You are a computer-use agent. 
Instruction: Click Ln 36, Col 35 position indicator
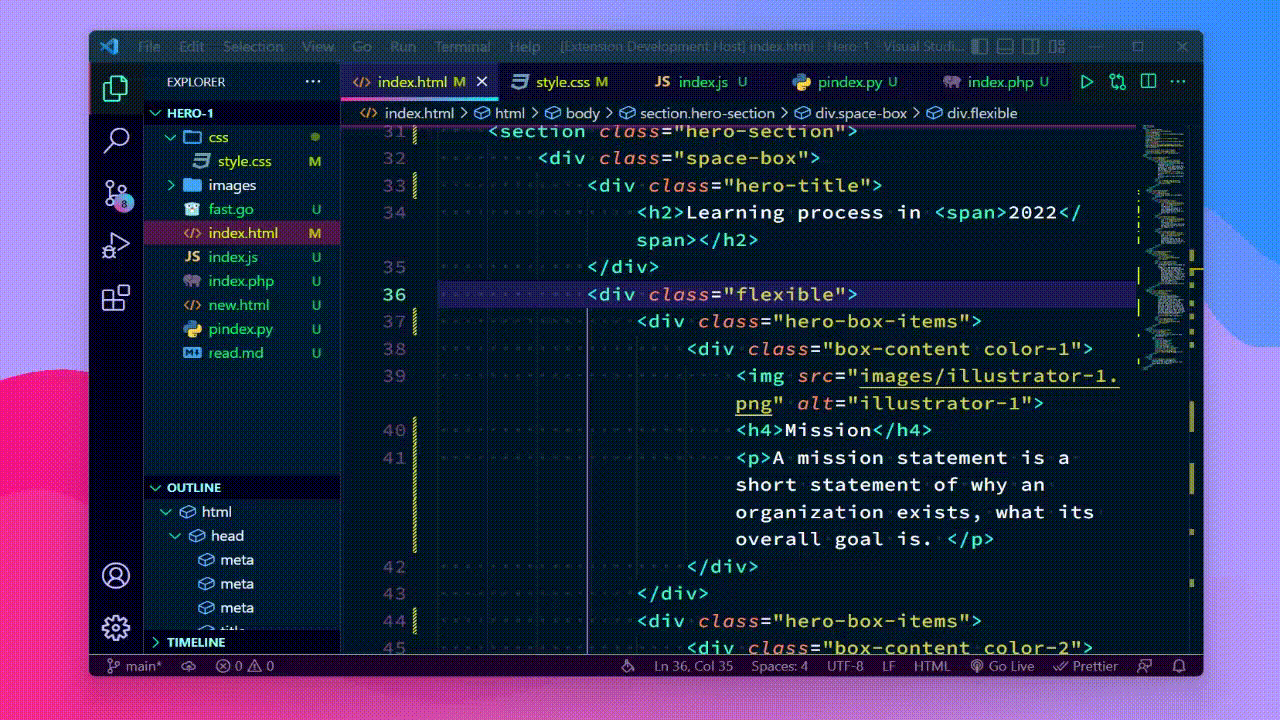[x=693, y=666]
